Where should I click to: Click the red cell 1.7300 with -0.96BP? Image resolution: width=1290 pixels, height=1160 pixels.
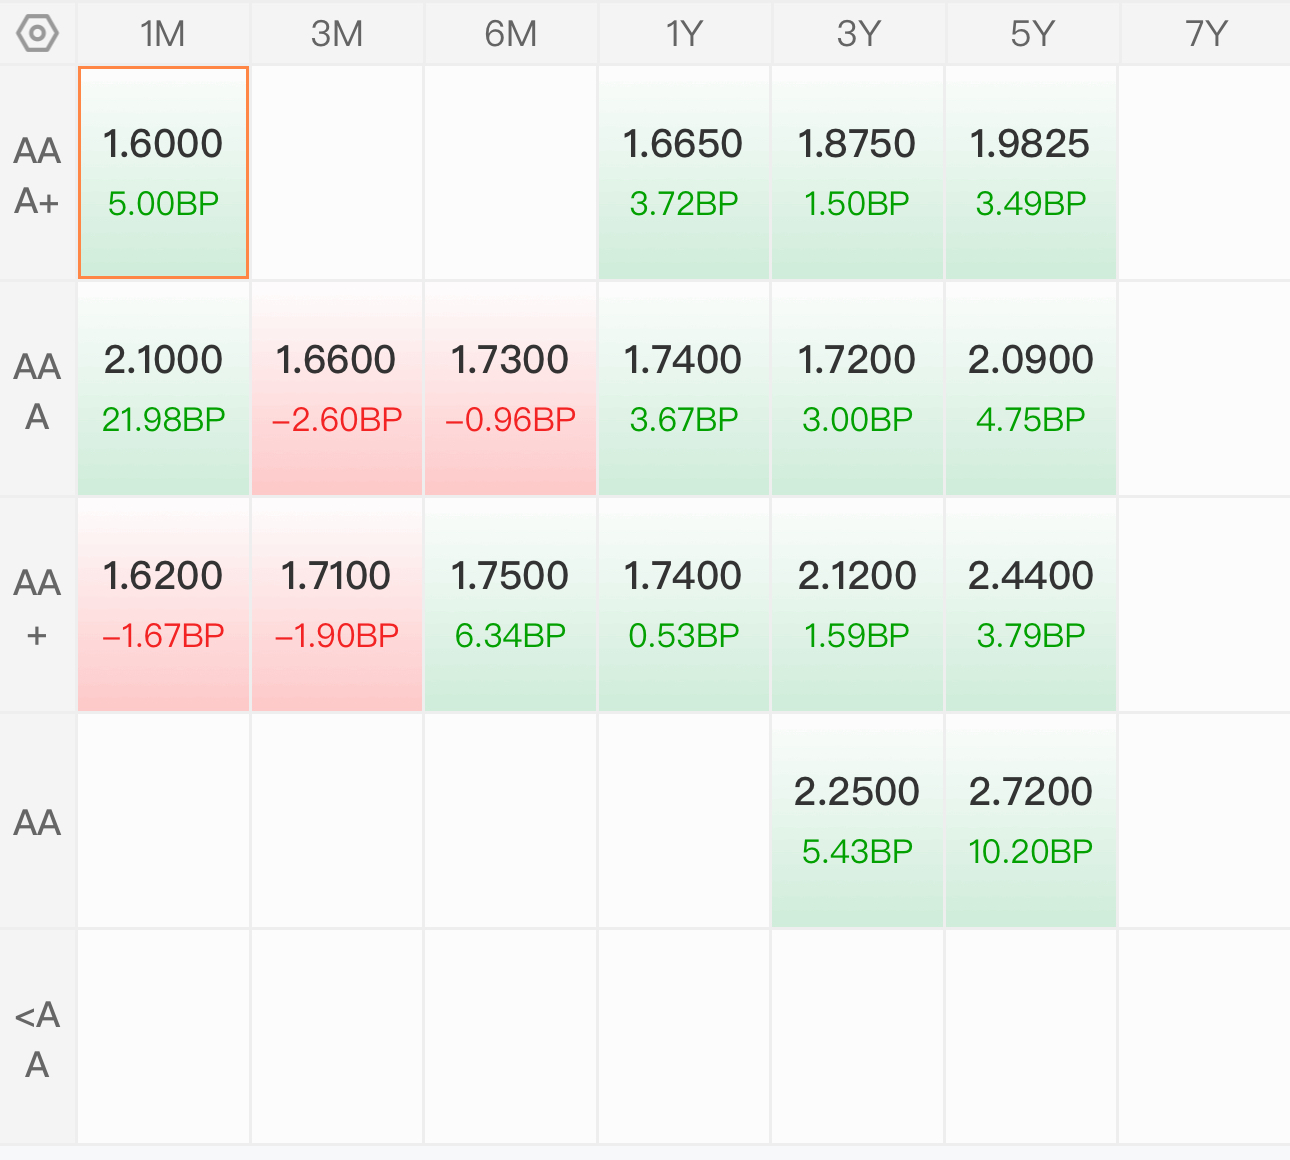point(510,388)
